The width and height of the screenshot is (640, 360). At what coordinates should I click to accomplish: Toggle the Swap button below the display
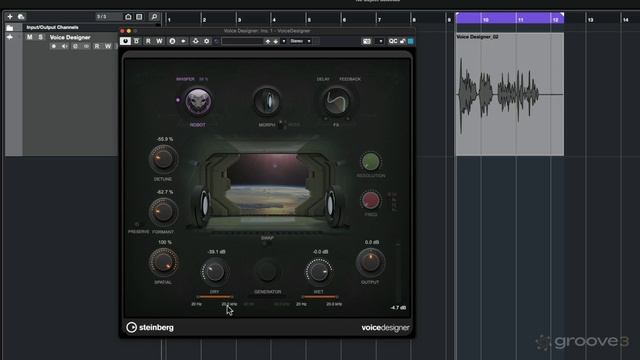[267, 243]
